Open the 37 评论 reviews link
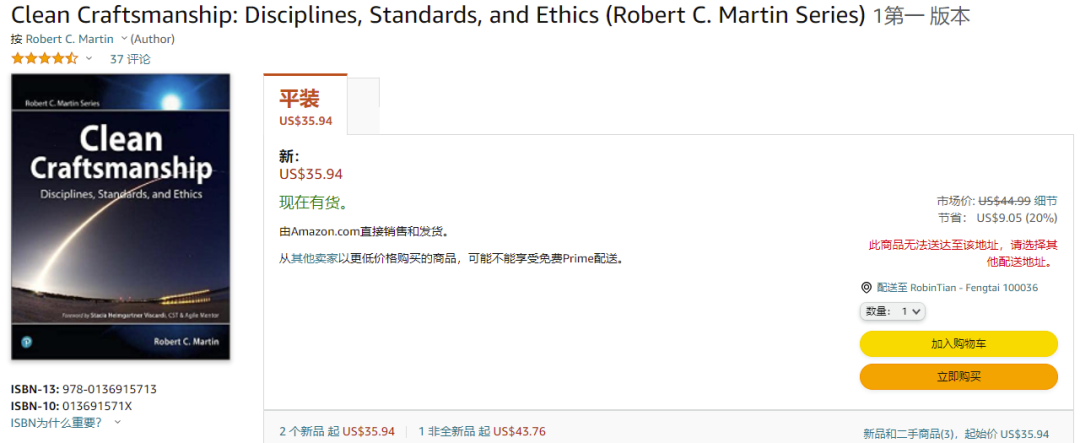This screenshot has width=1080, height=443. pos(130,59)
